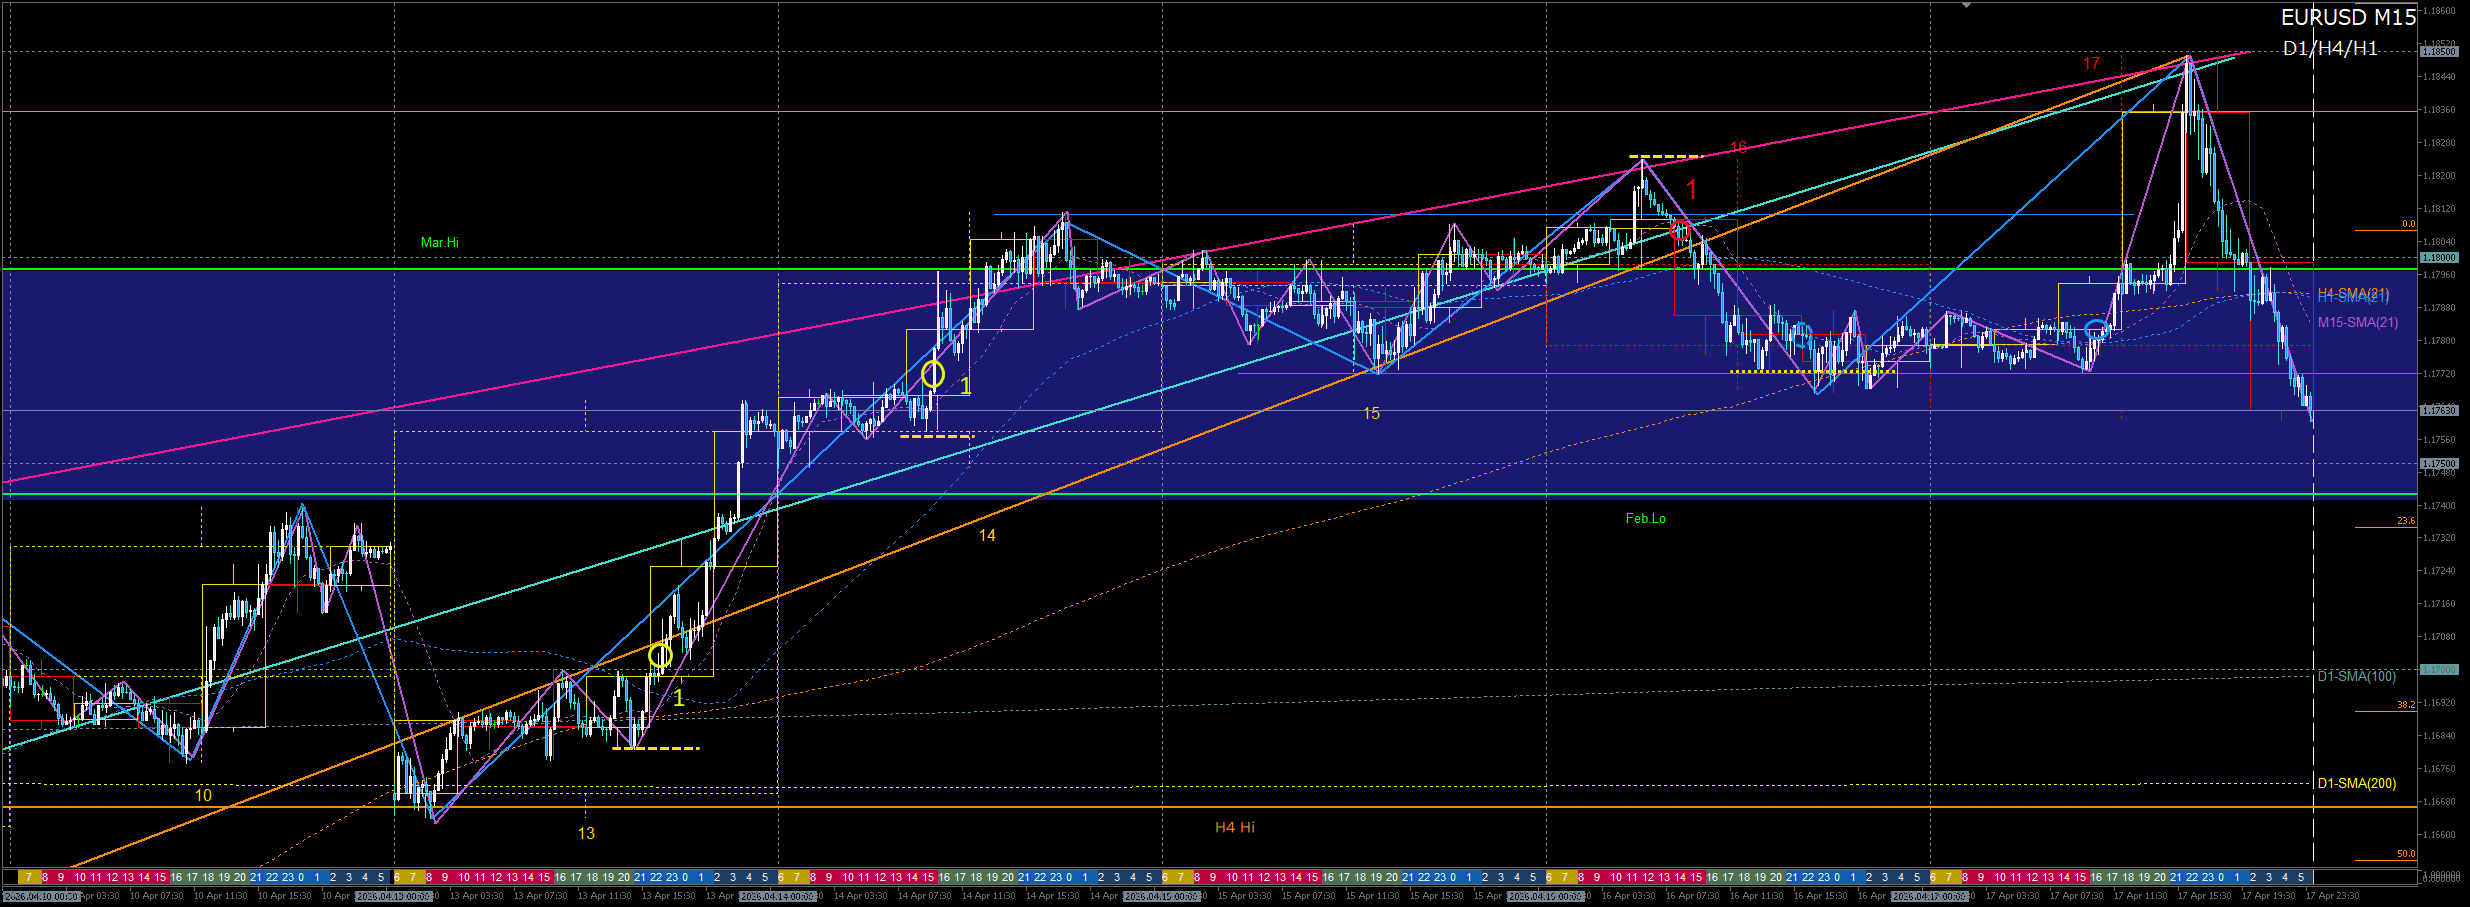Click the red circle marker below the red 1

tap(1680, 231)
